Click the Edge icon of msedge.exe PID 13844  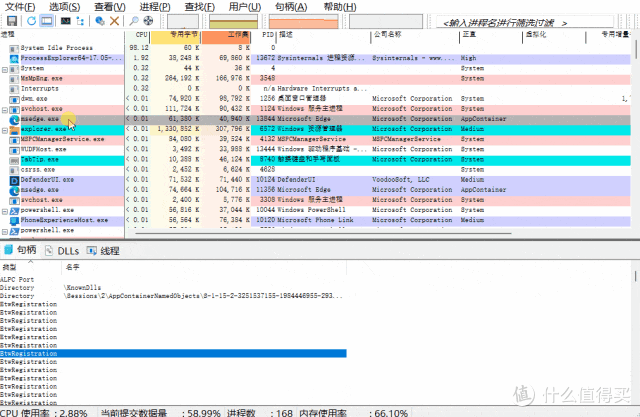click(x=14, y=120)
